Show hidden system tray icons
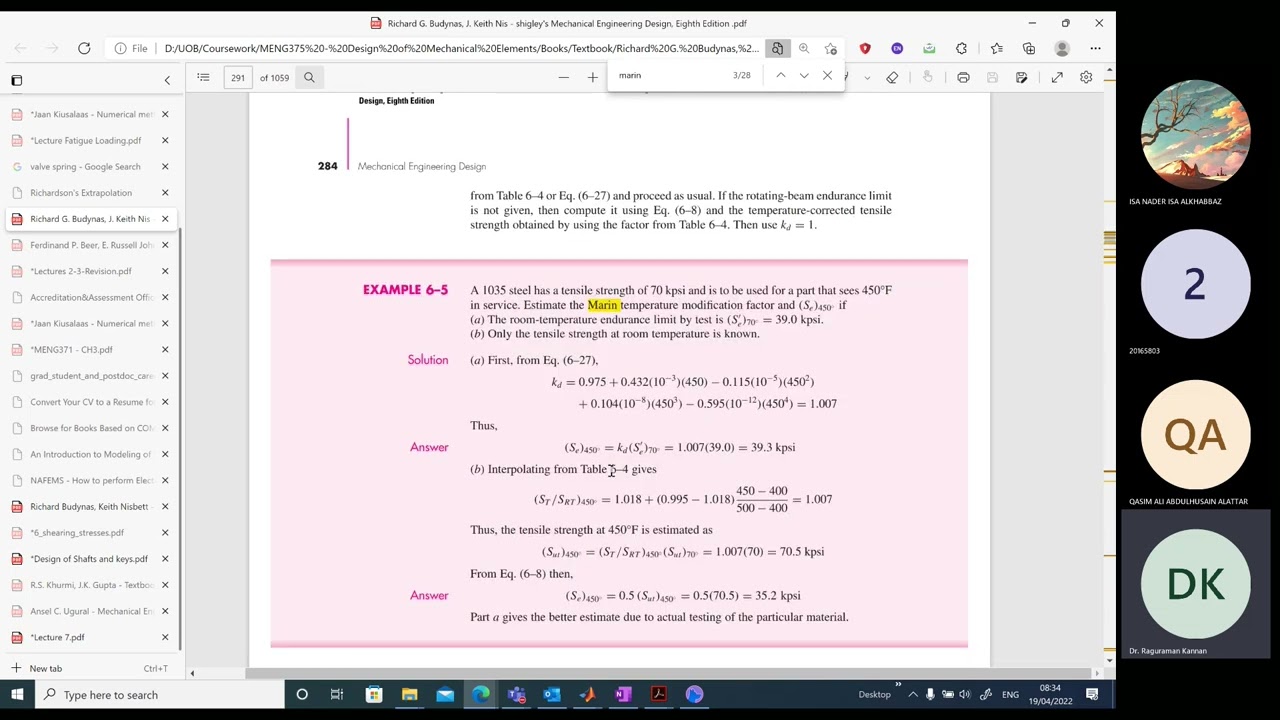The image size is (1280, 720). (912, 694)
